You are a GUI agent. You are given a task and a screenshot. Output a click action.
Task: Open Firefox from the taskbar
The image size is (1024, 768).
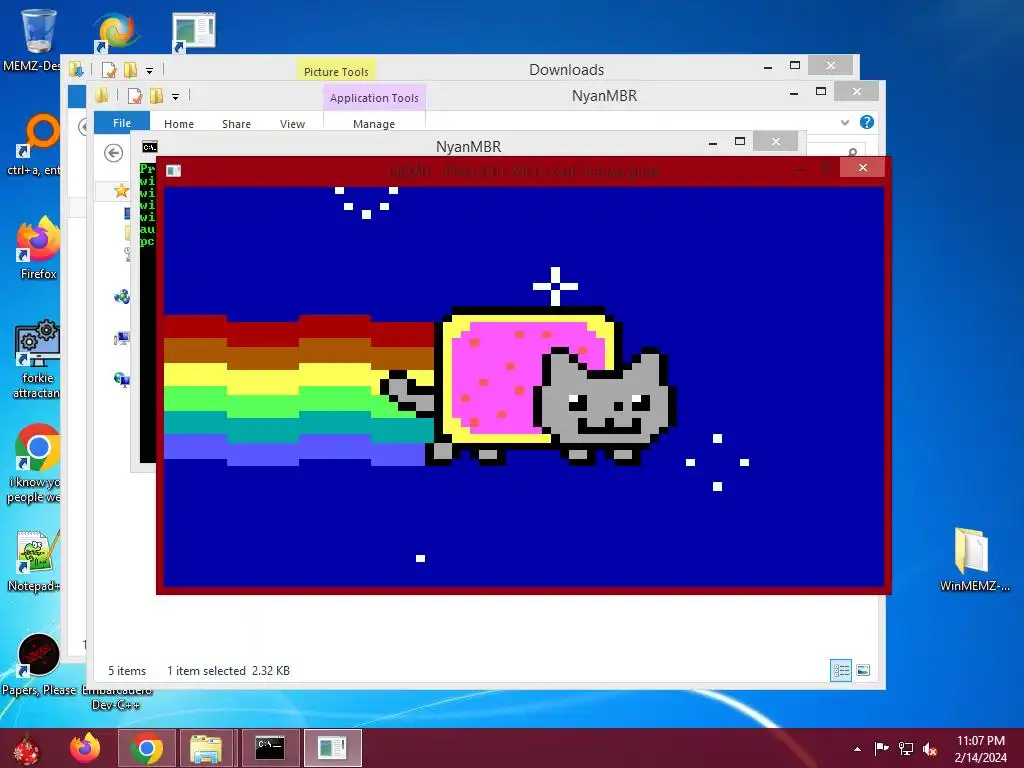[85, 748]
